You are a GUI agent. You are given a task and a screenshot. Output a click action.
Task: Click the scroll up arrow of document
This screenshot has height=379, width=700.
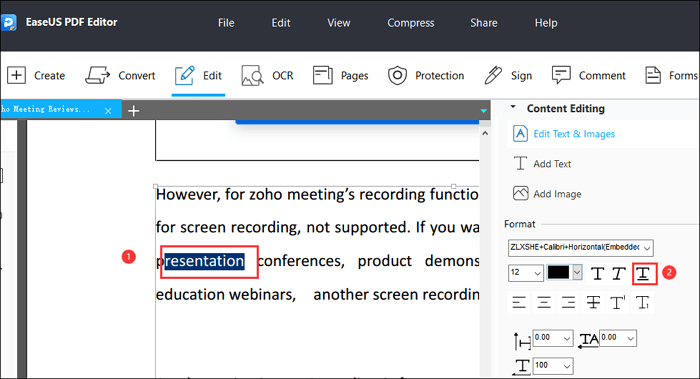tap(485, 133)
